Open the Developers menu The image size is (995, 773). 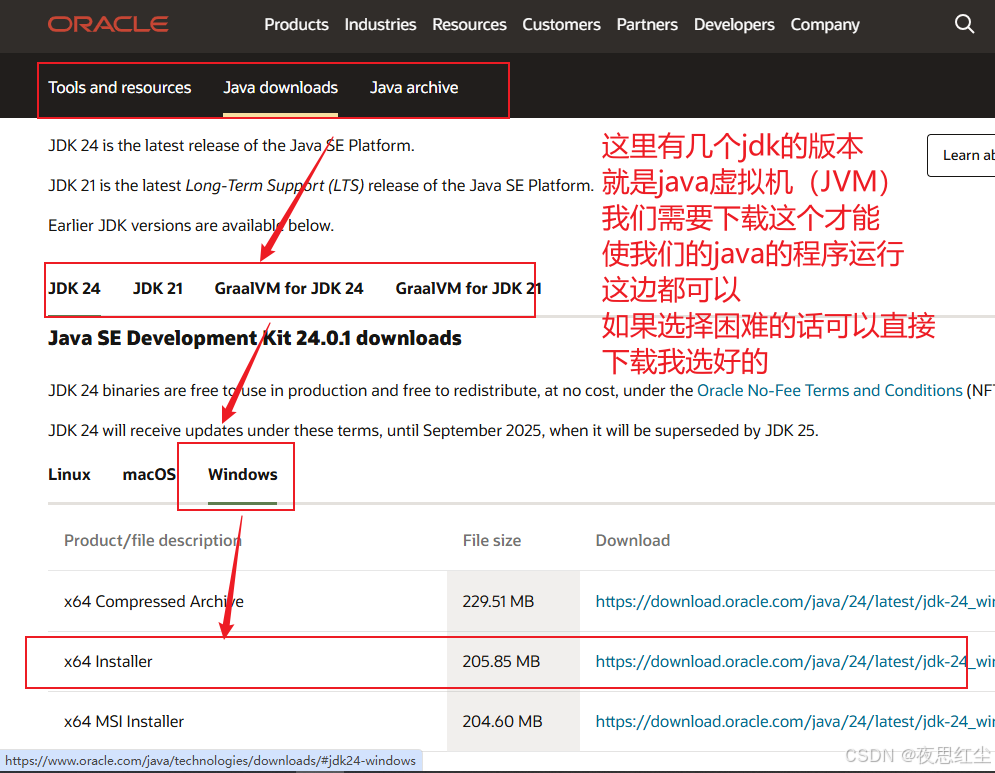point(734,25)
